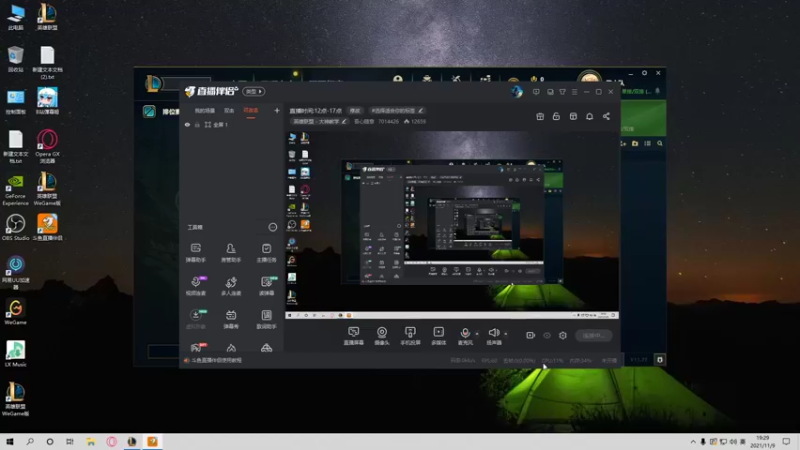Edit the stream tag selection field

[397, 111]
